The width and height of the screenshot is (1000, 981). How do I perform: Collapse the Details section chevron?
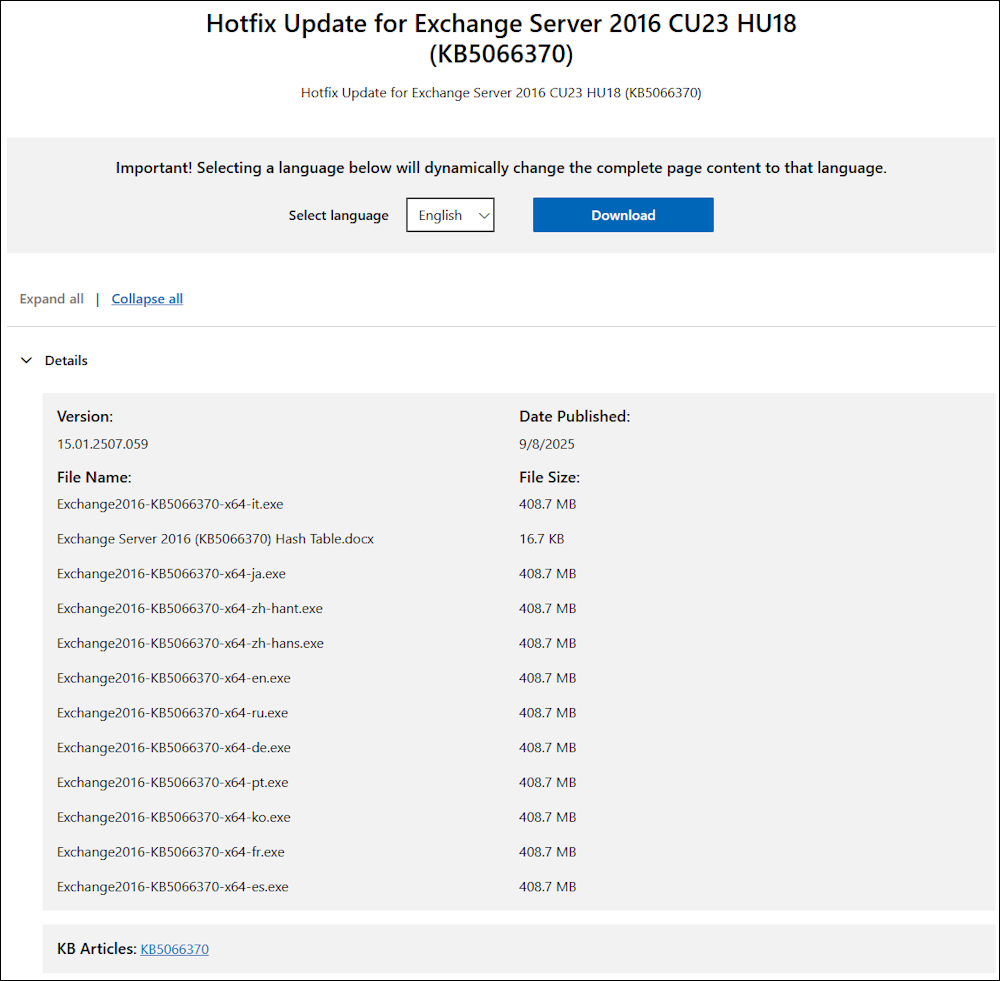[x=27, y=361]
